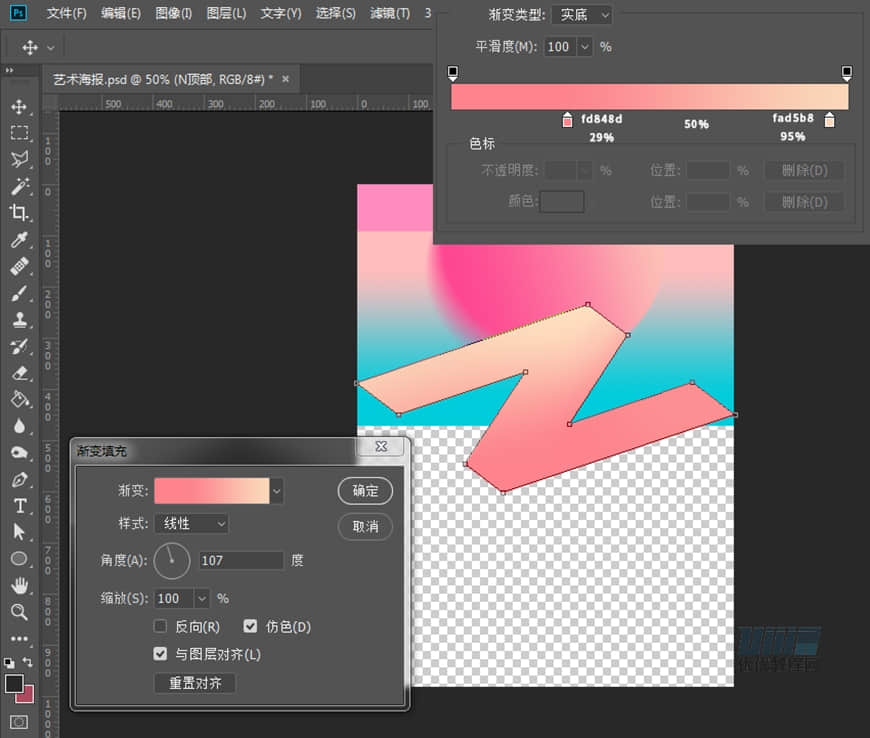Select the Sponge tool
This screenshot has height=738, width=870.
point(19,453)
